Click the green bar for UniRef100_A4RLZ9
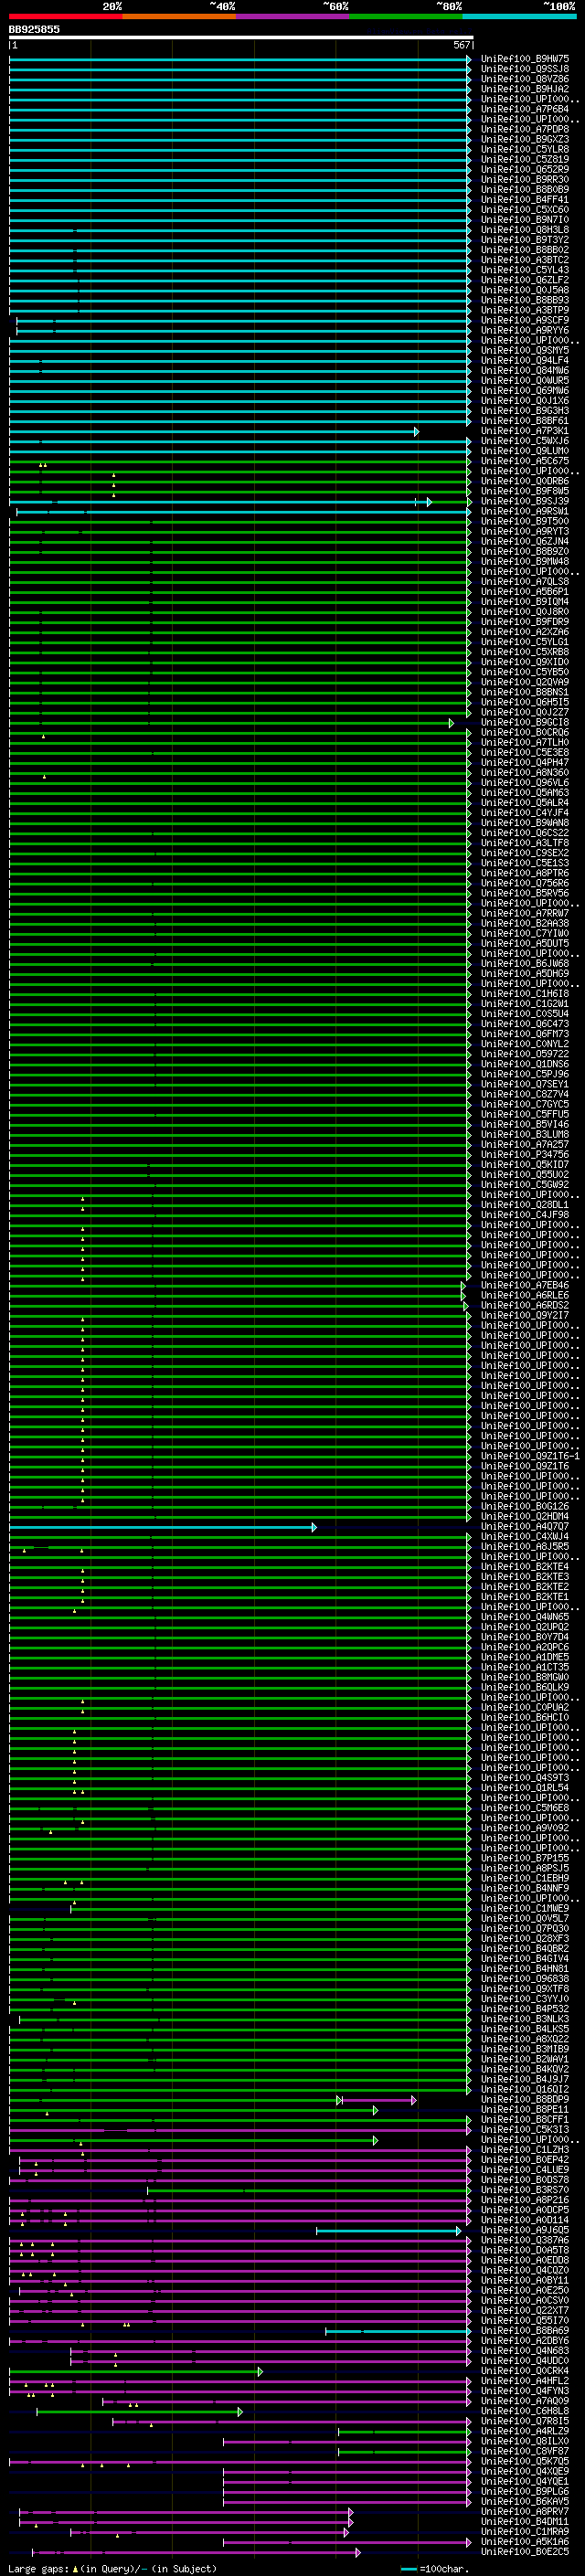Image resolution: width=585 pixels, height=2576 pixels. click(x=404, y=2431)
